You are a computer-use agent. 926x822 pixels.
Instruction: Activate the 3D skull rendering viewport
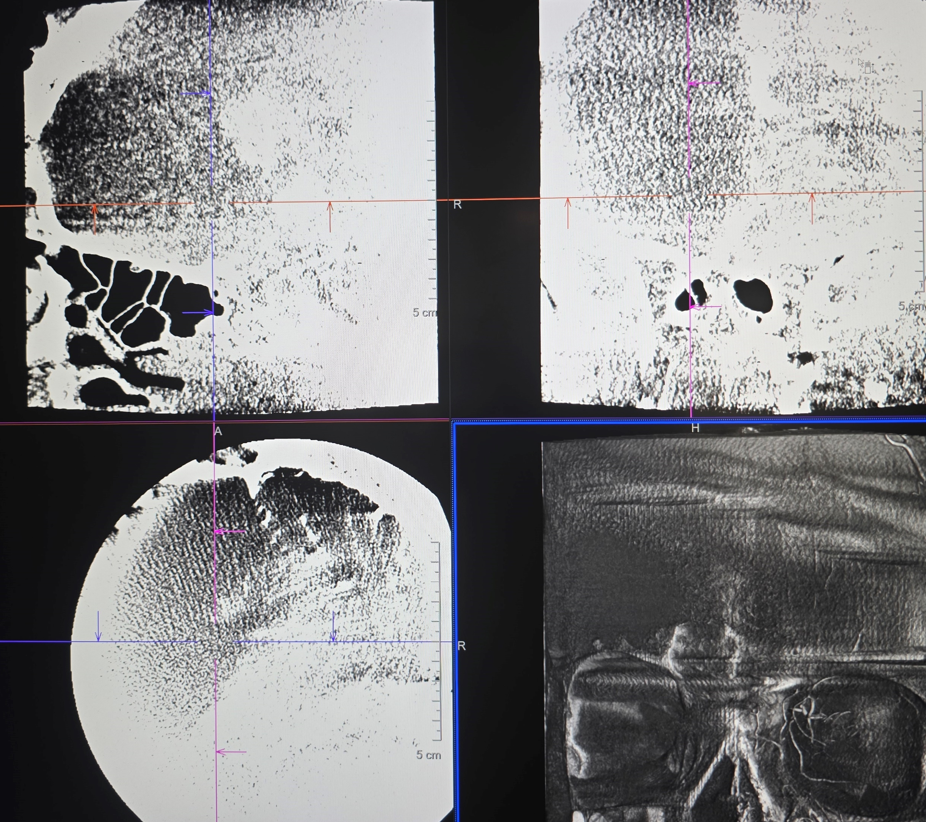click(x=733, y=620)
